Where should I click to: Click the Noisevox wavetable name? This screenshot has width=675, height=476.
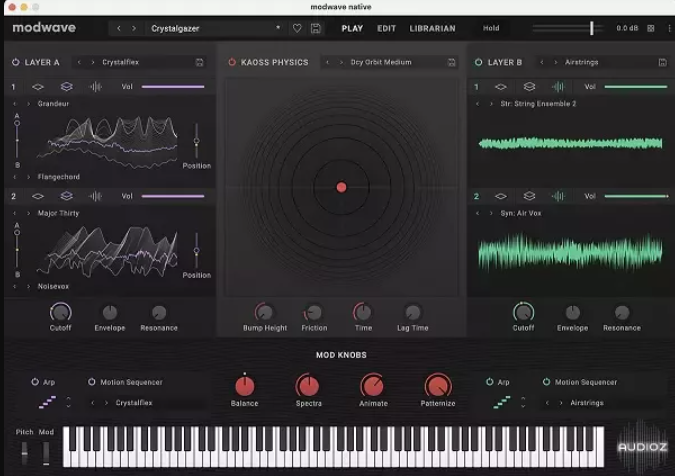click(x=53, y=286)
